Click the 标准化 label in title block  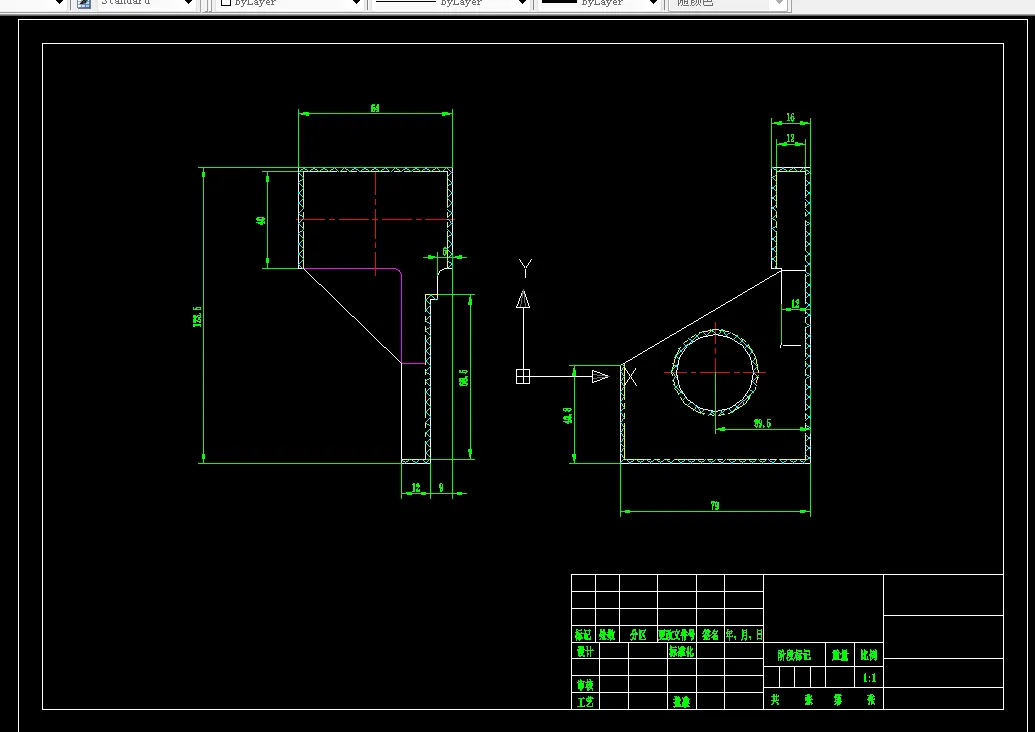pos(681,651)
